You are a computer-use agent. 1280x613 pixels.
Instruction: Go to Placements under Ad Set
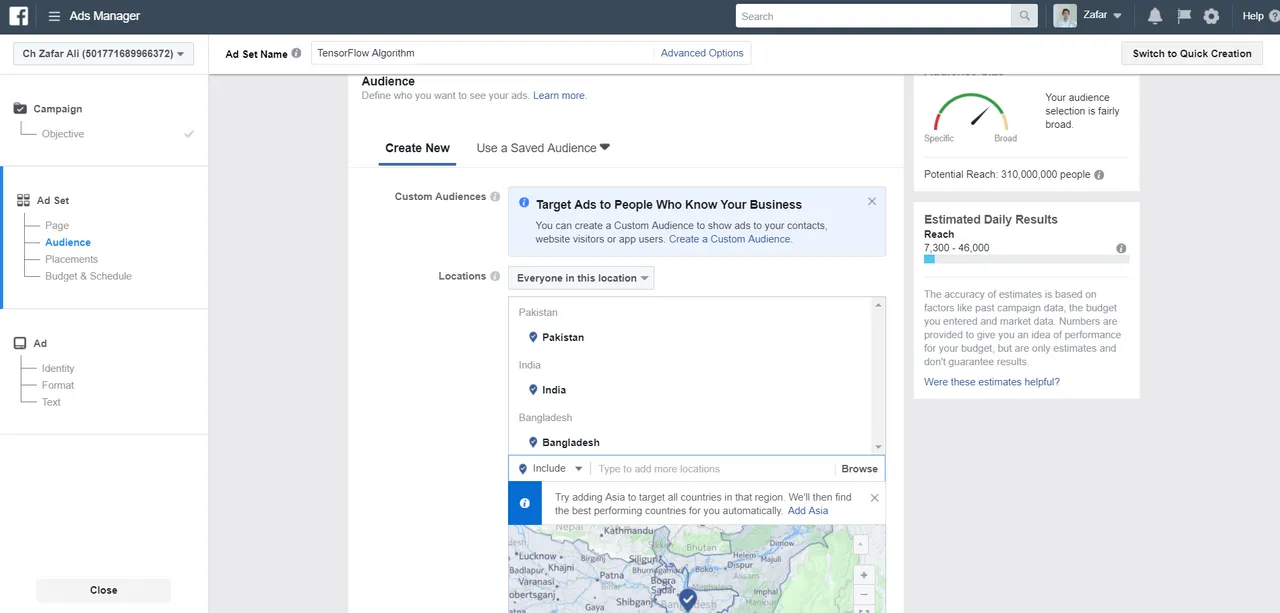tap(71, 259)
